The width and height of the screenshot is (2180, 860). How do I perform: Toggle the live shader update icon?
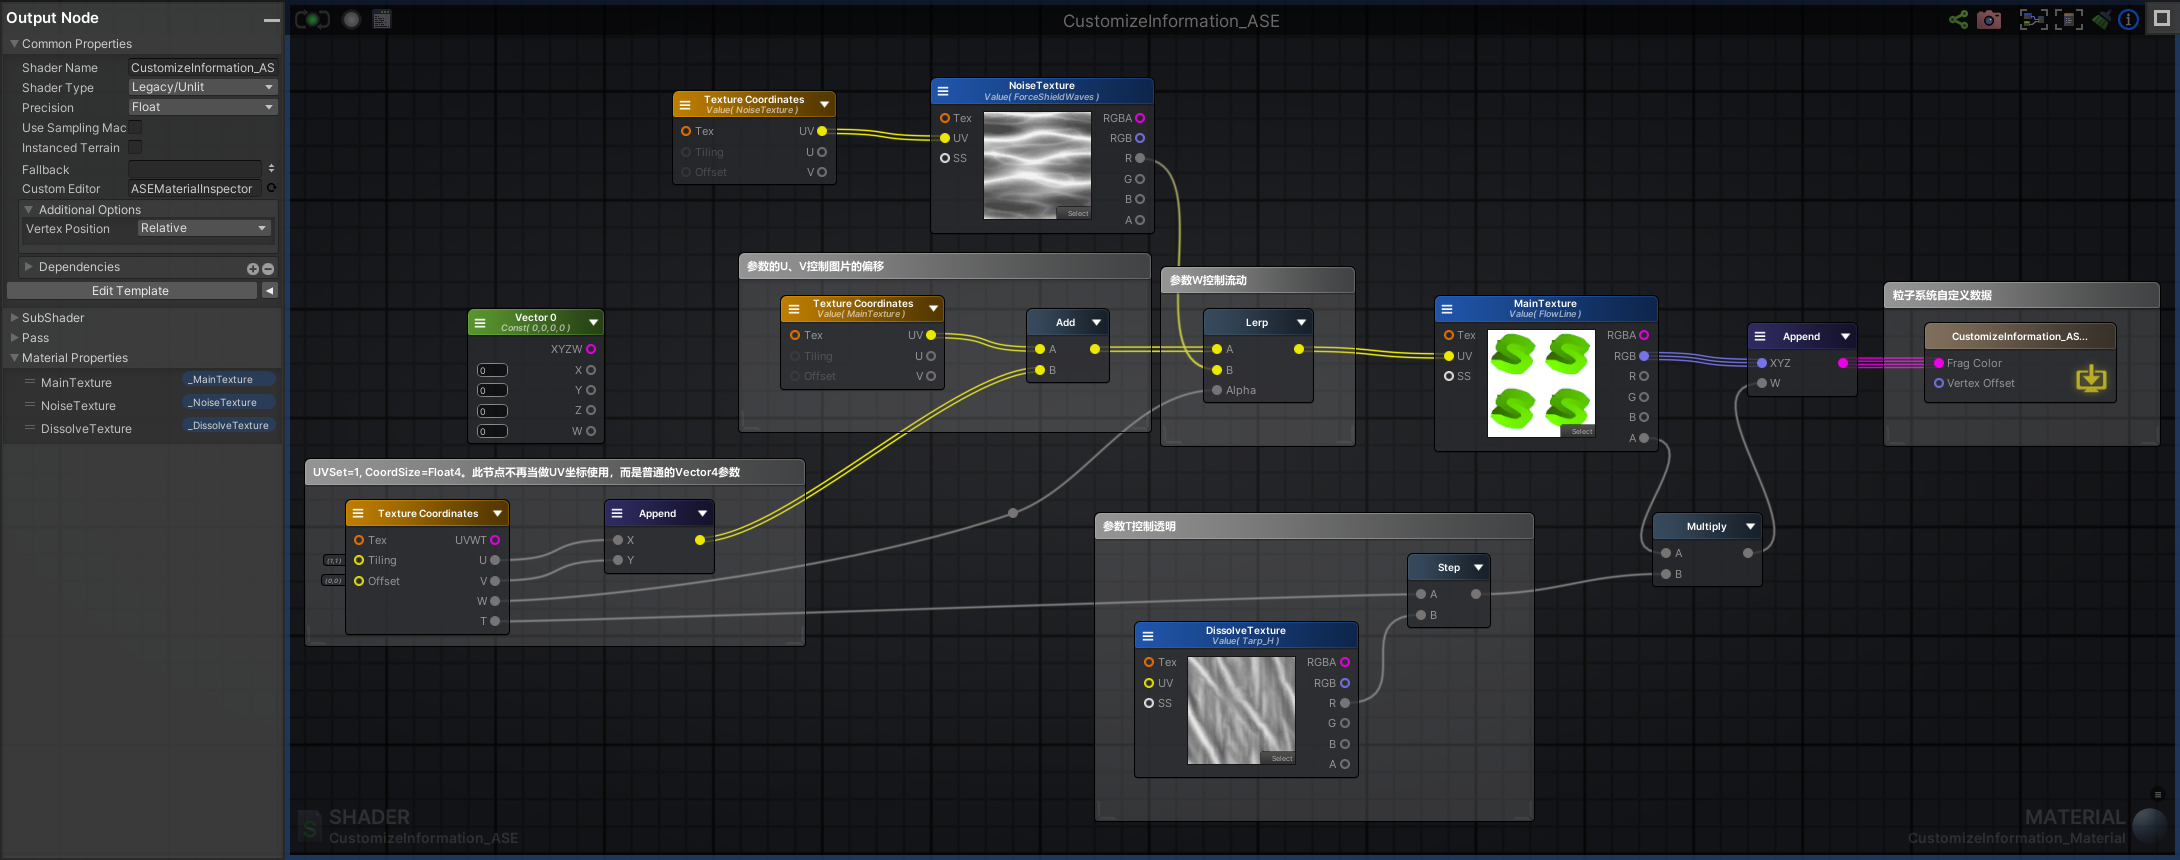(x=313, y=19)
